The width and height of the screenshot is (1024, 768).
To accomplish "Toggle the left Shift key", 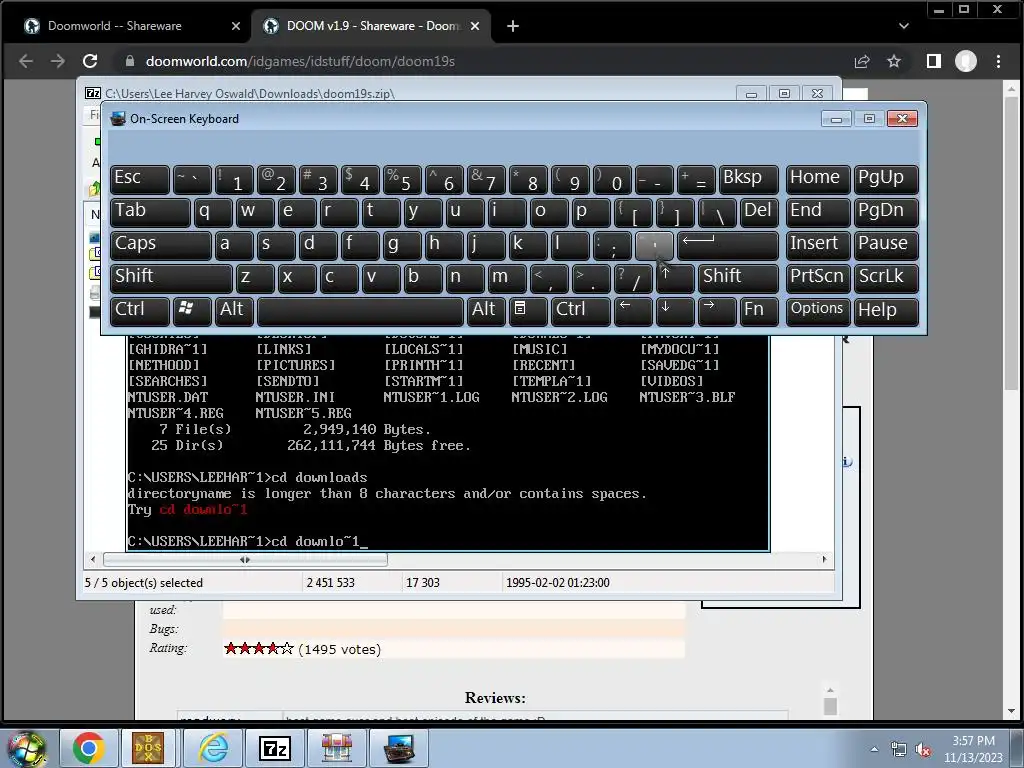I will 171,278.
